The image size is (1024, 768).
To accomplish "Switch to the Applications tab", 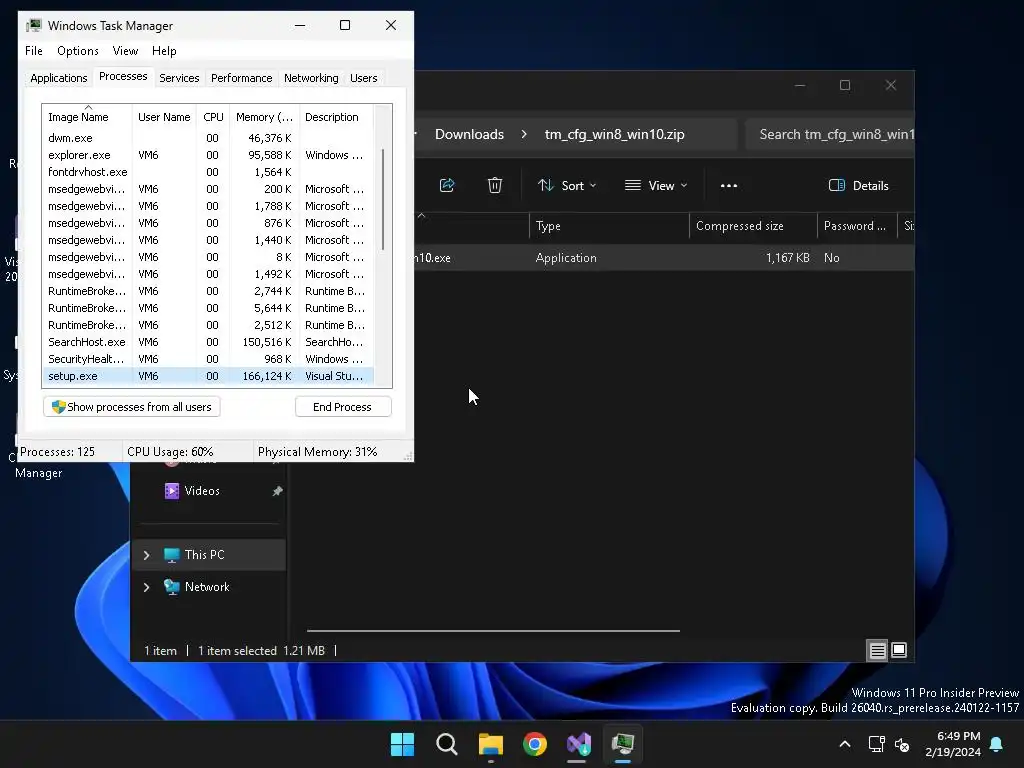I will tap(59, 78).
